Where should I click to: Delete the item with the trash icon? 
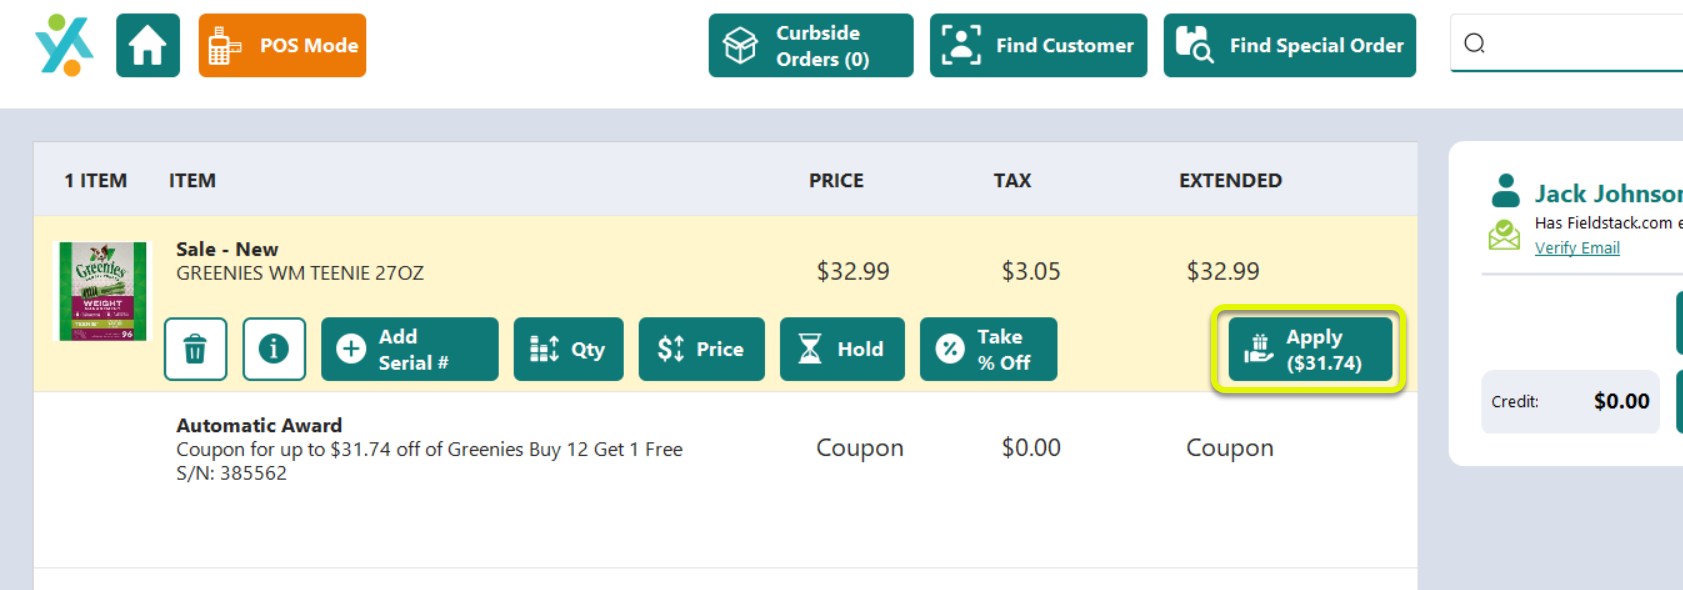[195, 349]
